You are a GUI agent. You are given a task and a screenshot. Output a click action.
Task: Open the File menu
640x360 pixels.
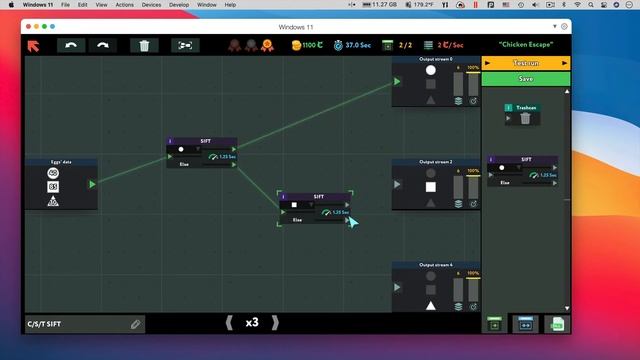tap(65, 5)
